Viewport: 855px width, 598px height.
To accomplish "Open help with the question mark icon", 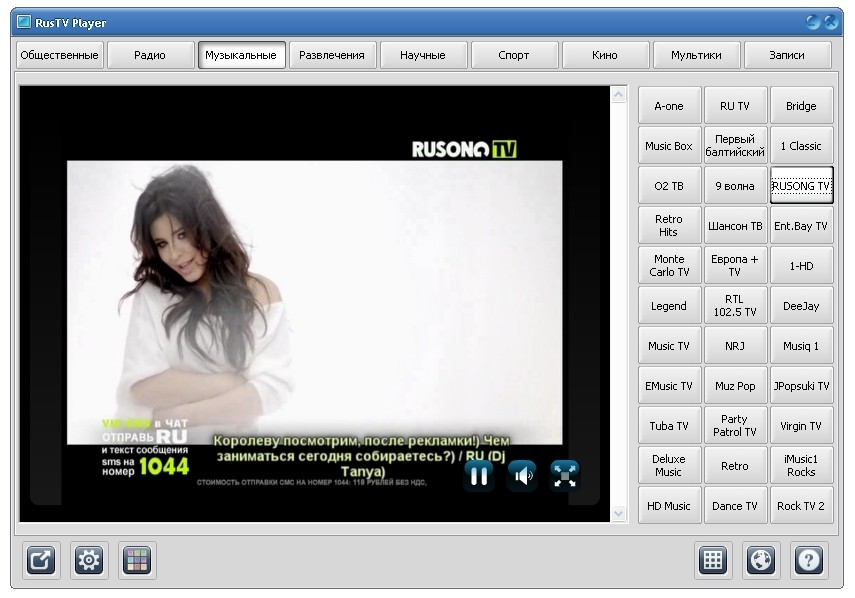I will click(x=809, y=560).
